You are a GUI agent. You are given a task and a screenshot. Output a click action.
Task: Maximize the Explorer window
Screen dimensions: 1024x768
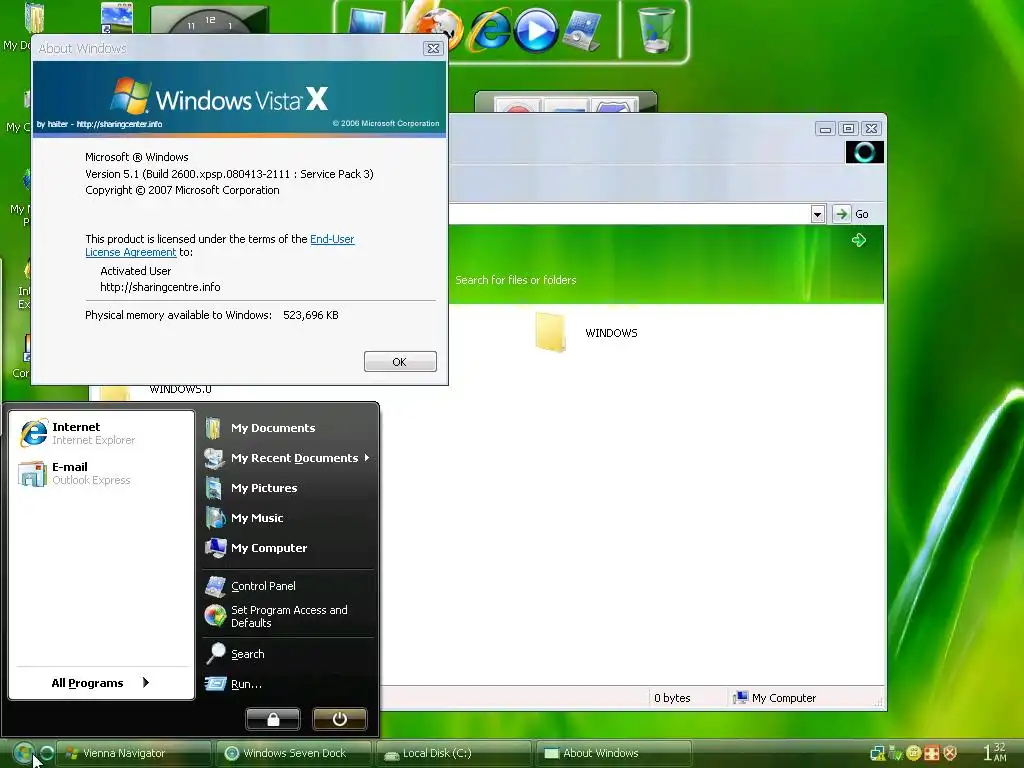pyautogui.click(x=848, y=129)
